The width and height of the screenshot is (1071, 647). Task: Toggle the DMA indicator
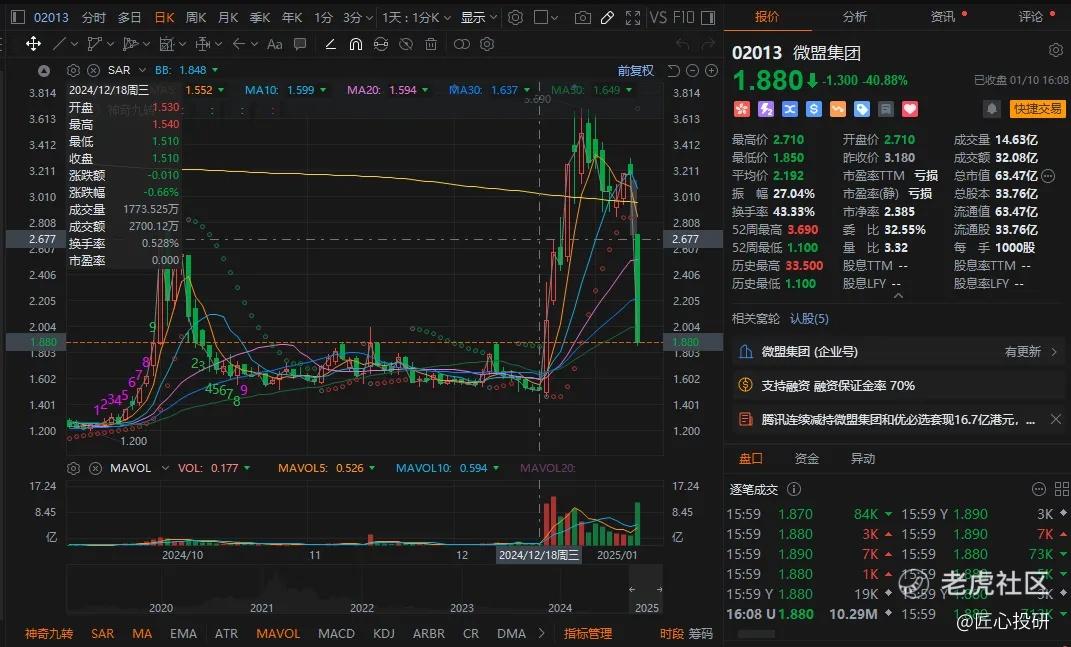tap(512, 634)
